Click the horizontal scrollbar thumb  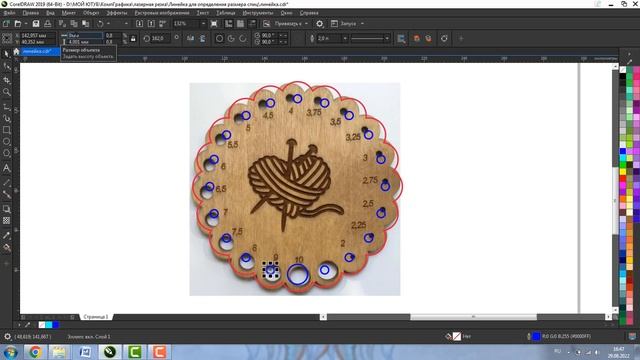tap(473, 317)
